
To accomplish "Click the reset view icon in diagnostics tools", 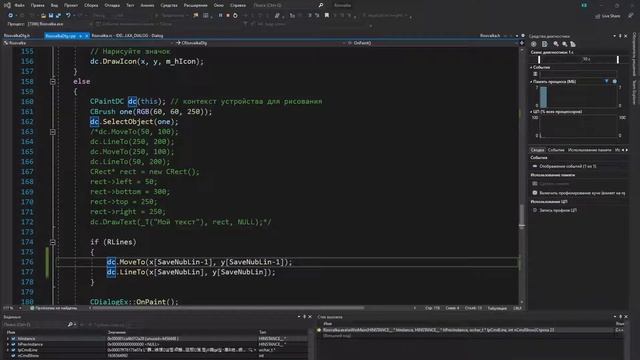I will [573, 44].
